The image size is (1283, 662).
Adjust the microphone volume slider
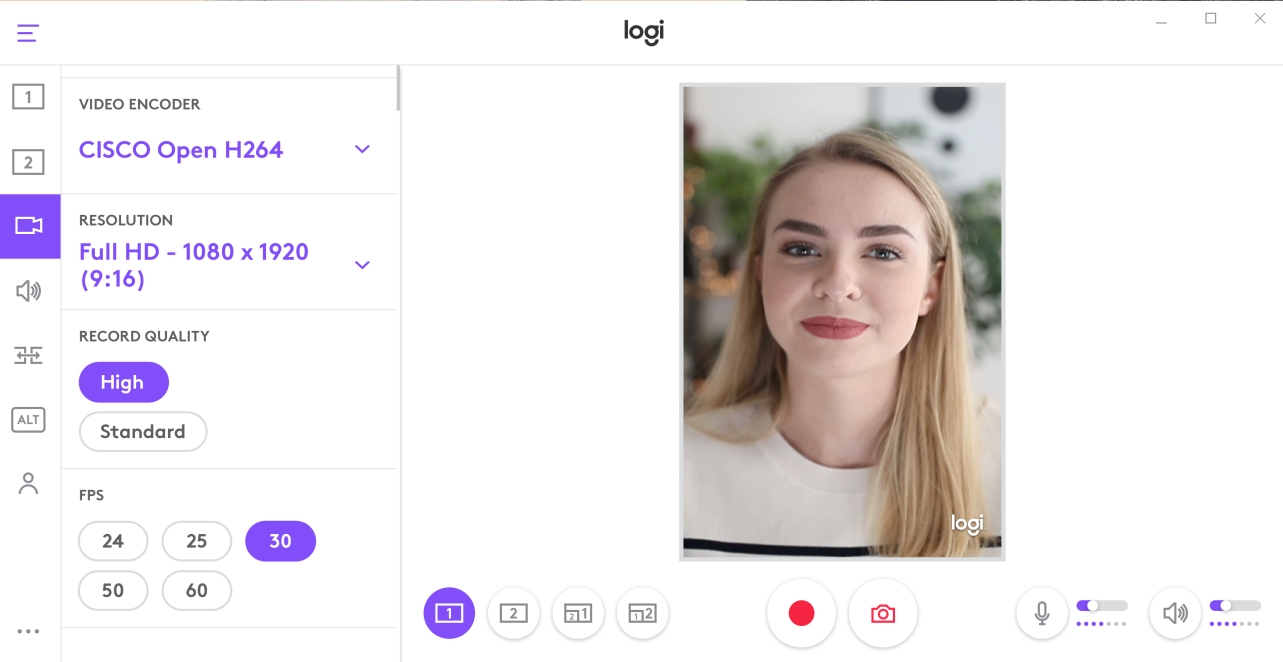click(x=1102, y=606)
